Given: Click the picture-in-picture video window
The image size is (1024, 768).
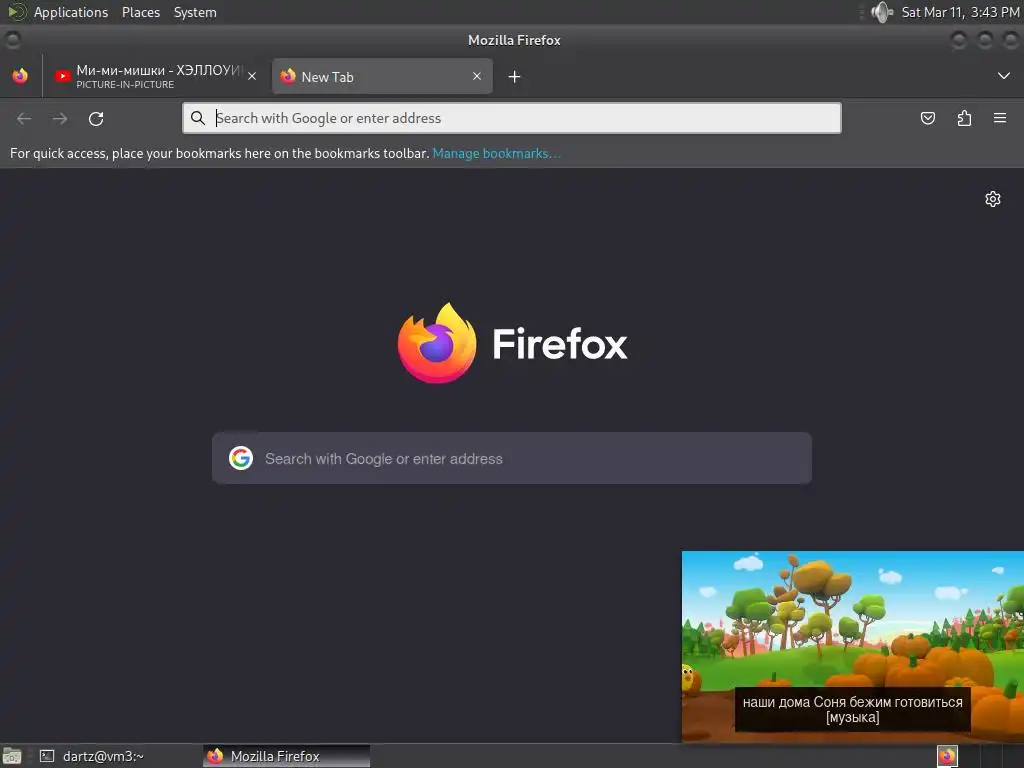Looking at the screenshot, I should pyautogui.click(x=853, y=647).
